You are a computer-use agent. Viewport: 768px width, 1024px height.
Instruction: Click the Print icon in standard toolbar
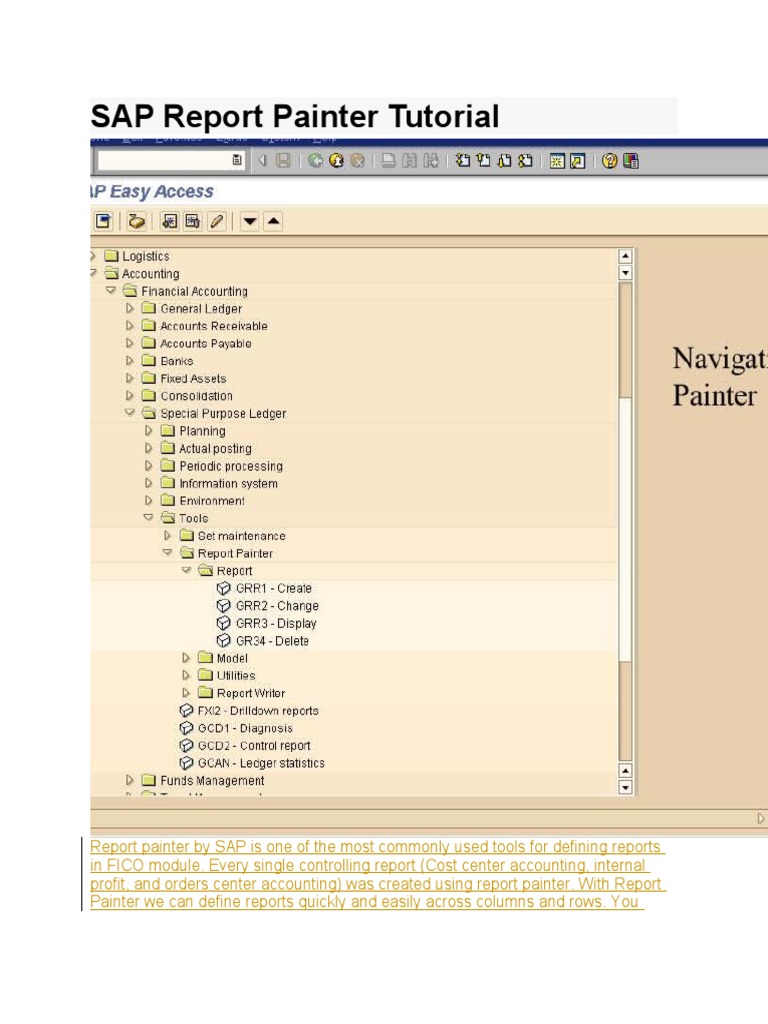coord(388,160)
